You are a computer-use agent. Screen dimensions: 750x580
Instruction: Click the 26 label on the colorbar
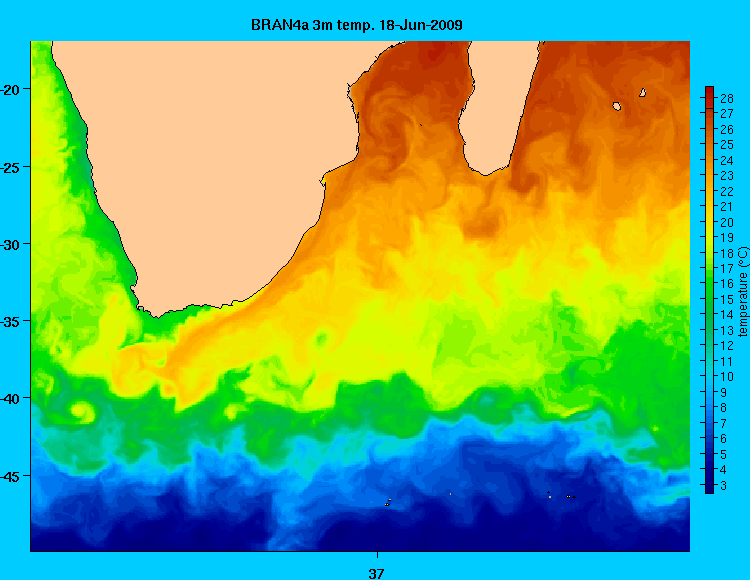coord(727,130)
